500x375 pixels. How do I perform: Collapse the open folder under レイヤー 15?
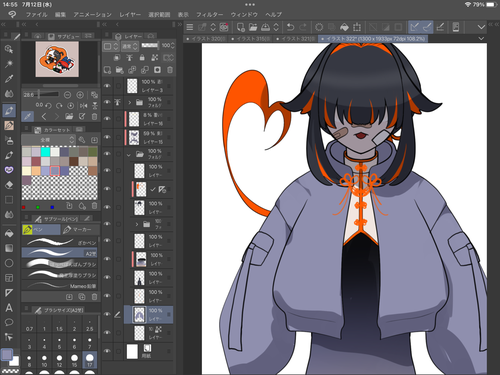pos(129,154)
